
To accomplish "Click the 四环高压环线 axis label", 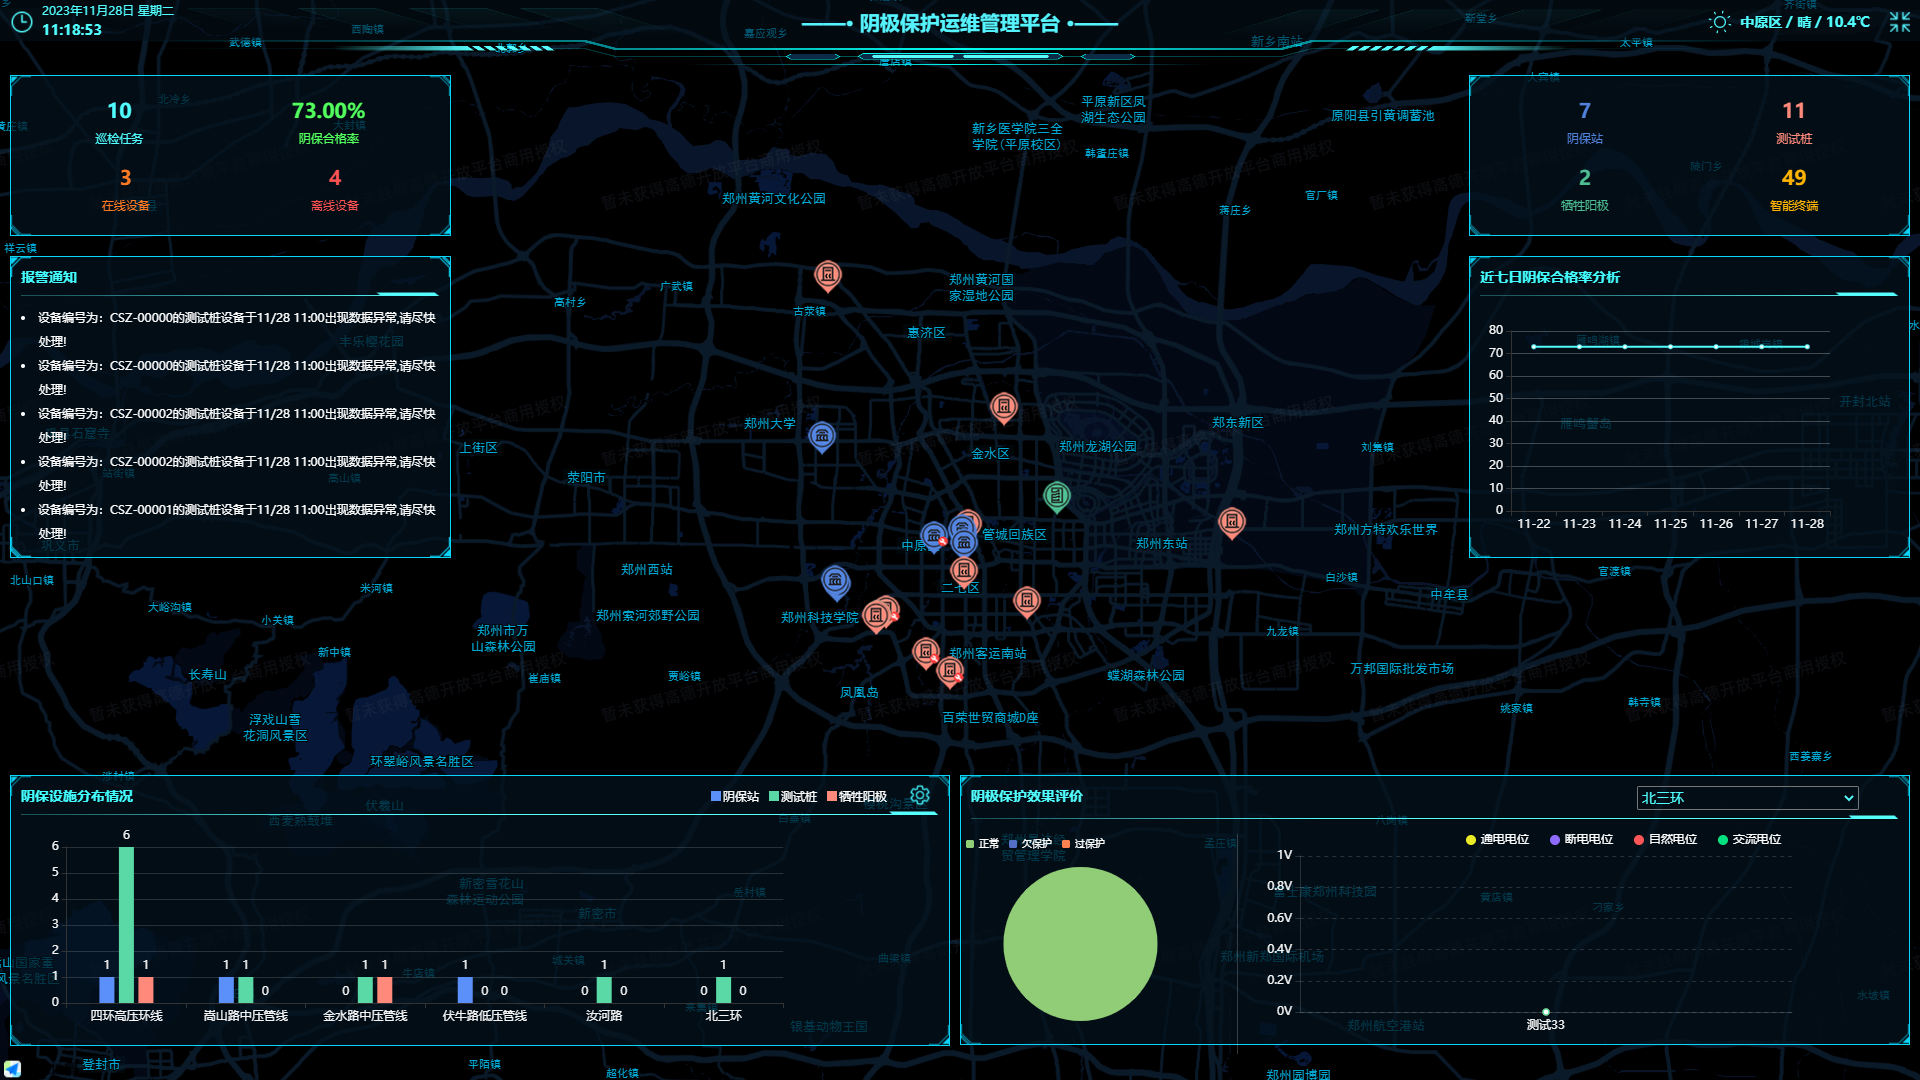I will tap(126, 1016).
